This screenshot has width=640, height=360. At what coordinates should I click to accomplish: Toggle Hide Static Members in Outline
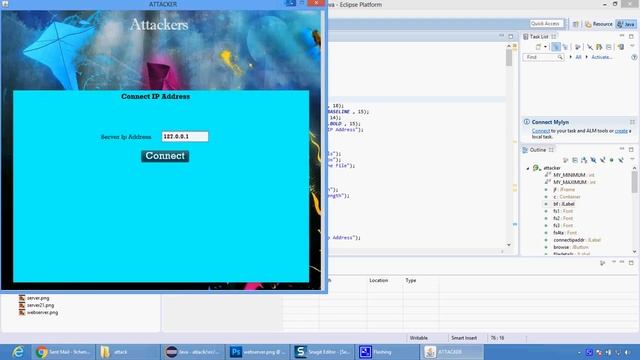pos(602,160)
